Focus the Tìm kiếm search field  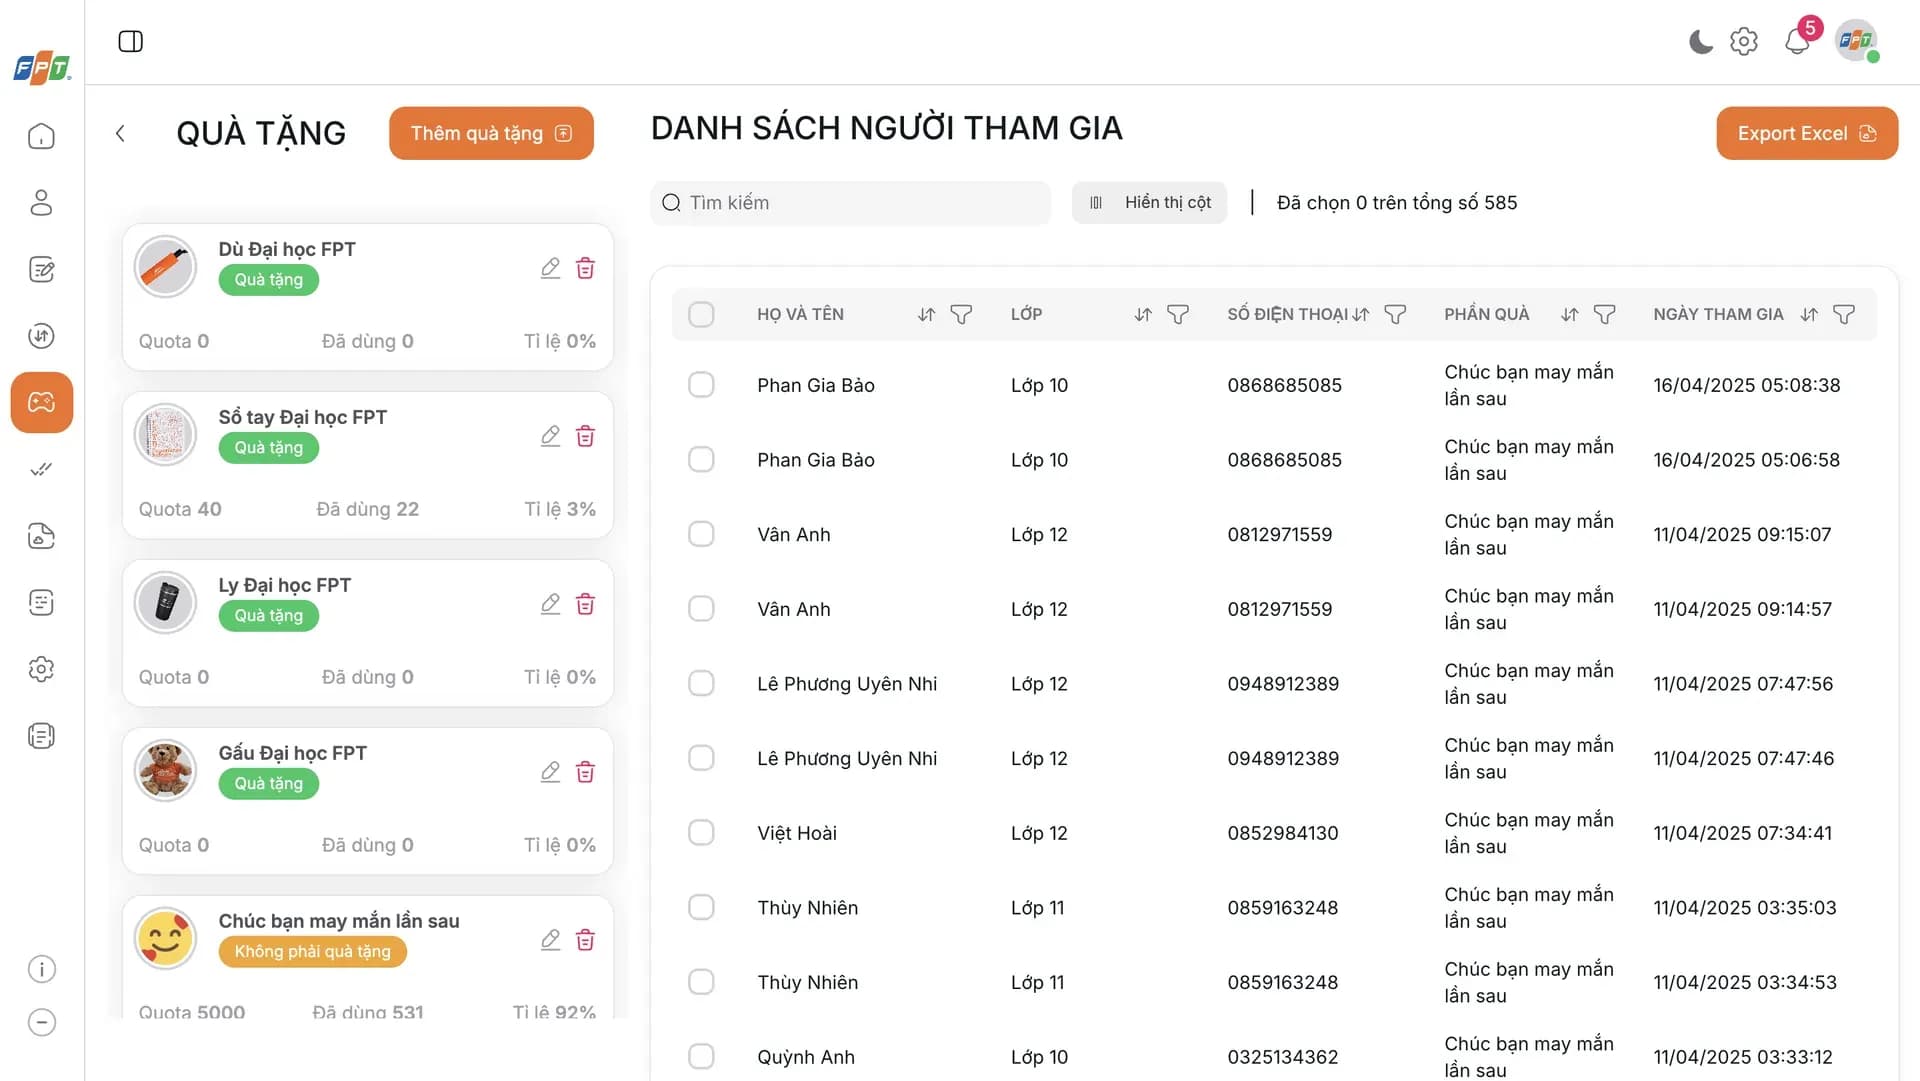(850, 203)
